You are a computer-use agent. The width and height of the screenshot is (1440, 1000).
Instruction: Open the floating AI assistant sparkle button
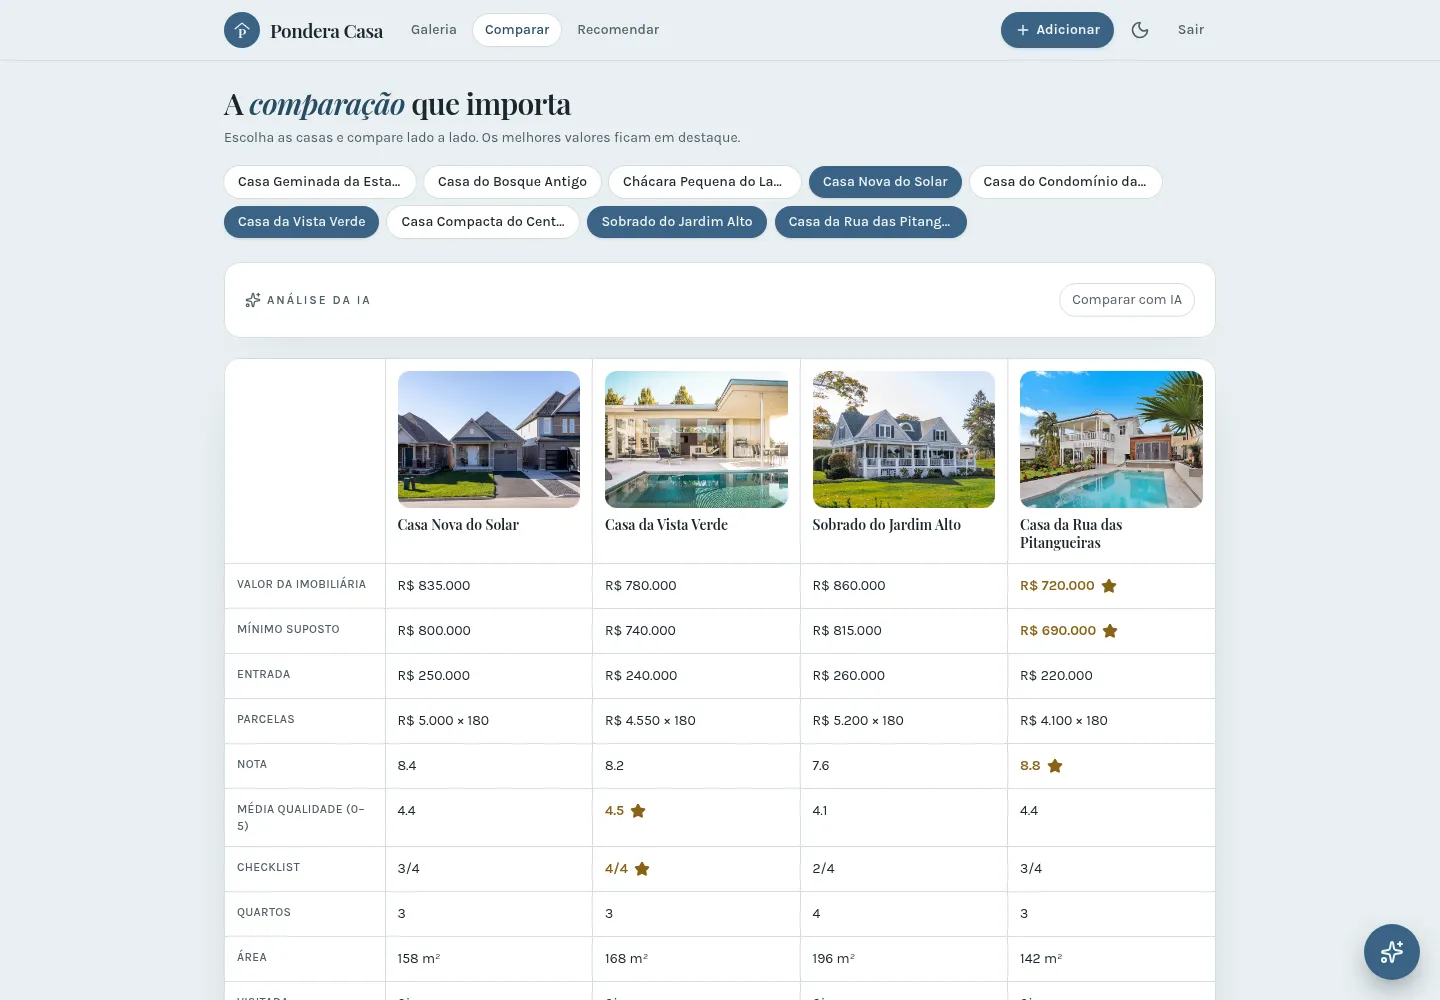(1392, 952)
